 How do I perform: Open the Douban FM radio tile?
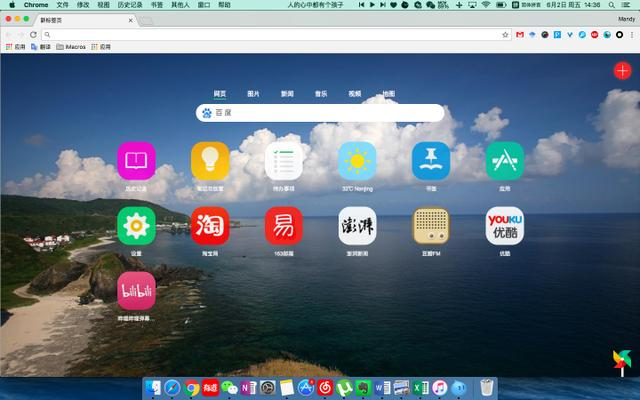point(431,226)
